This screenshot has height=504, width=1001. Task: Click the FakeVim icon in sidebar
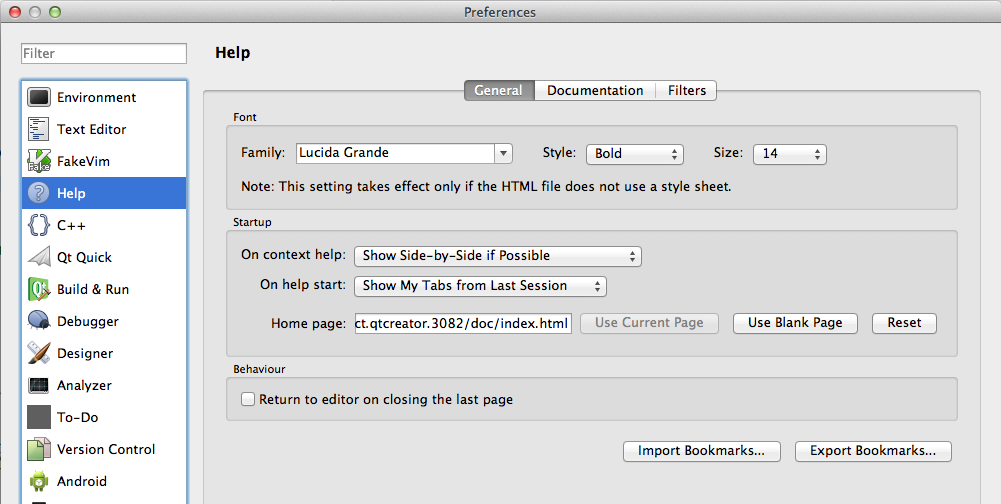click(x=39, y=161)
